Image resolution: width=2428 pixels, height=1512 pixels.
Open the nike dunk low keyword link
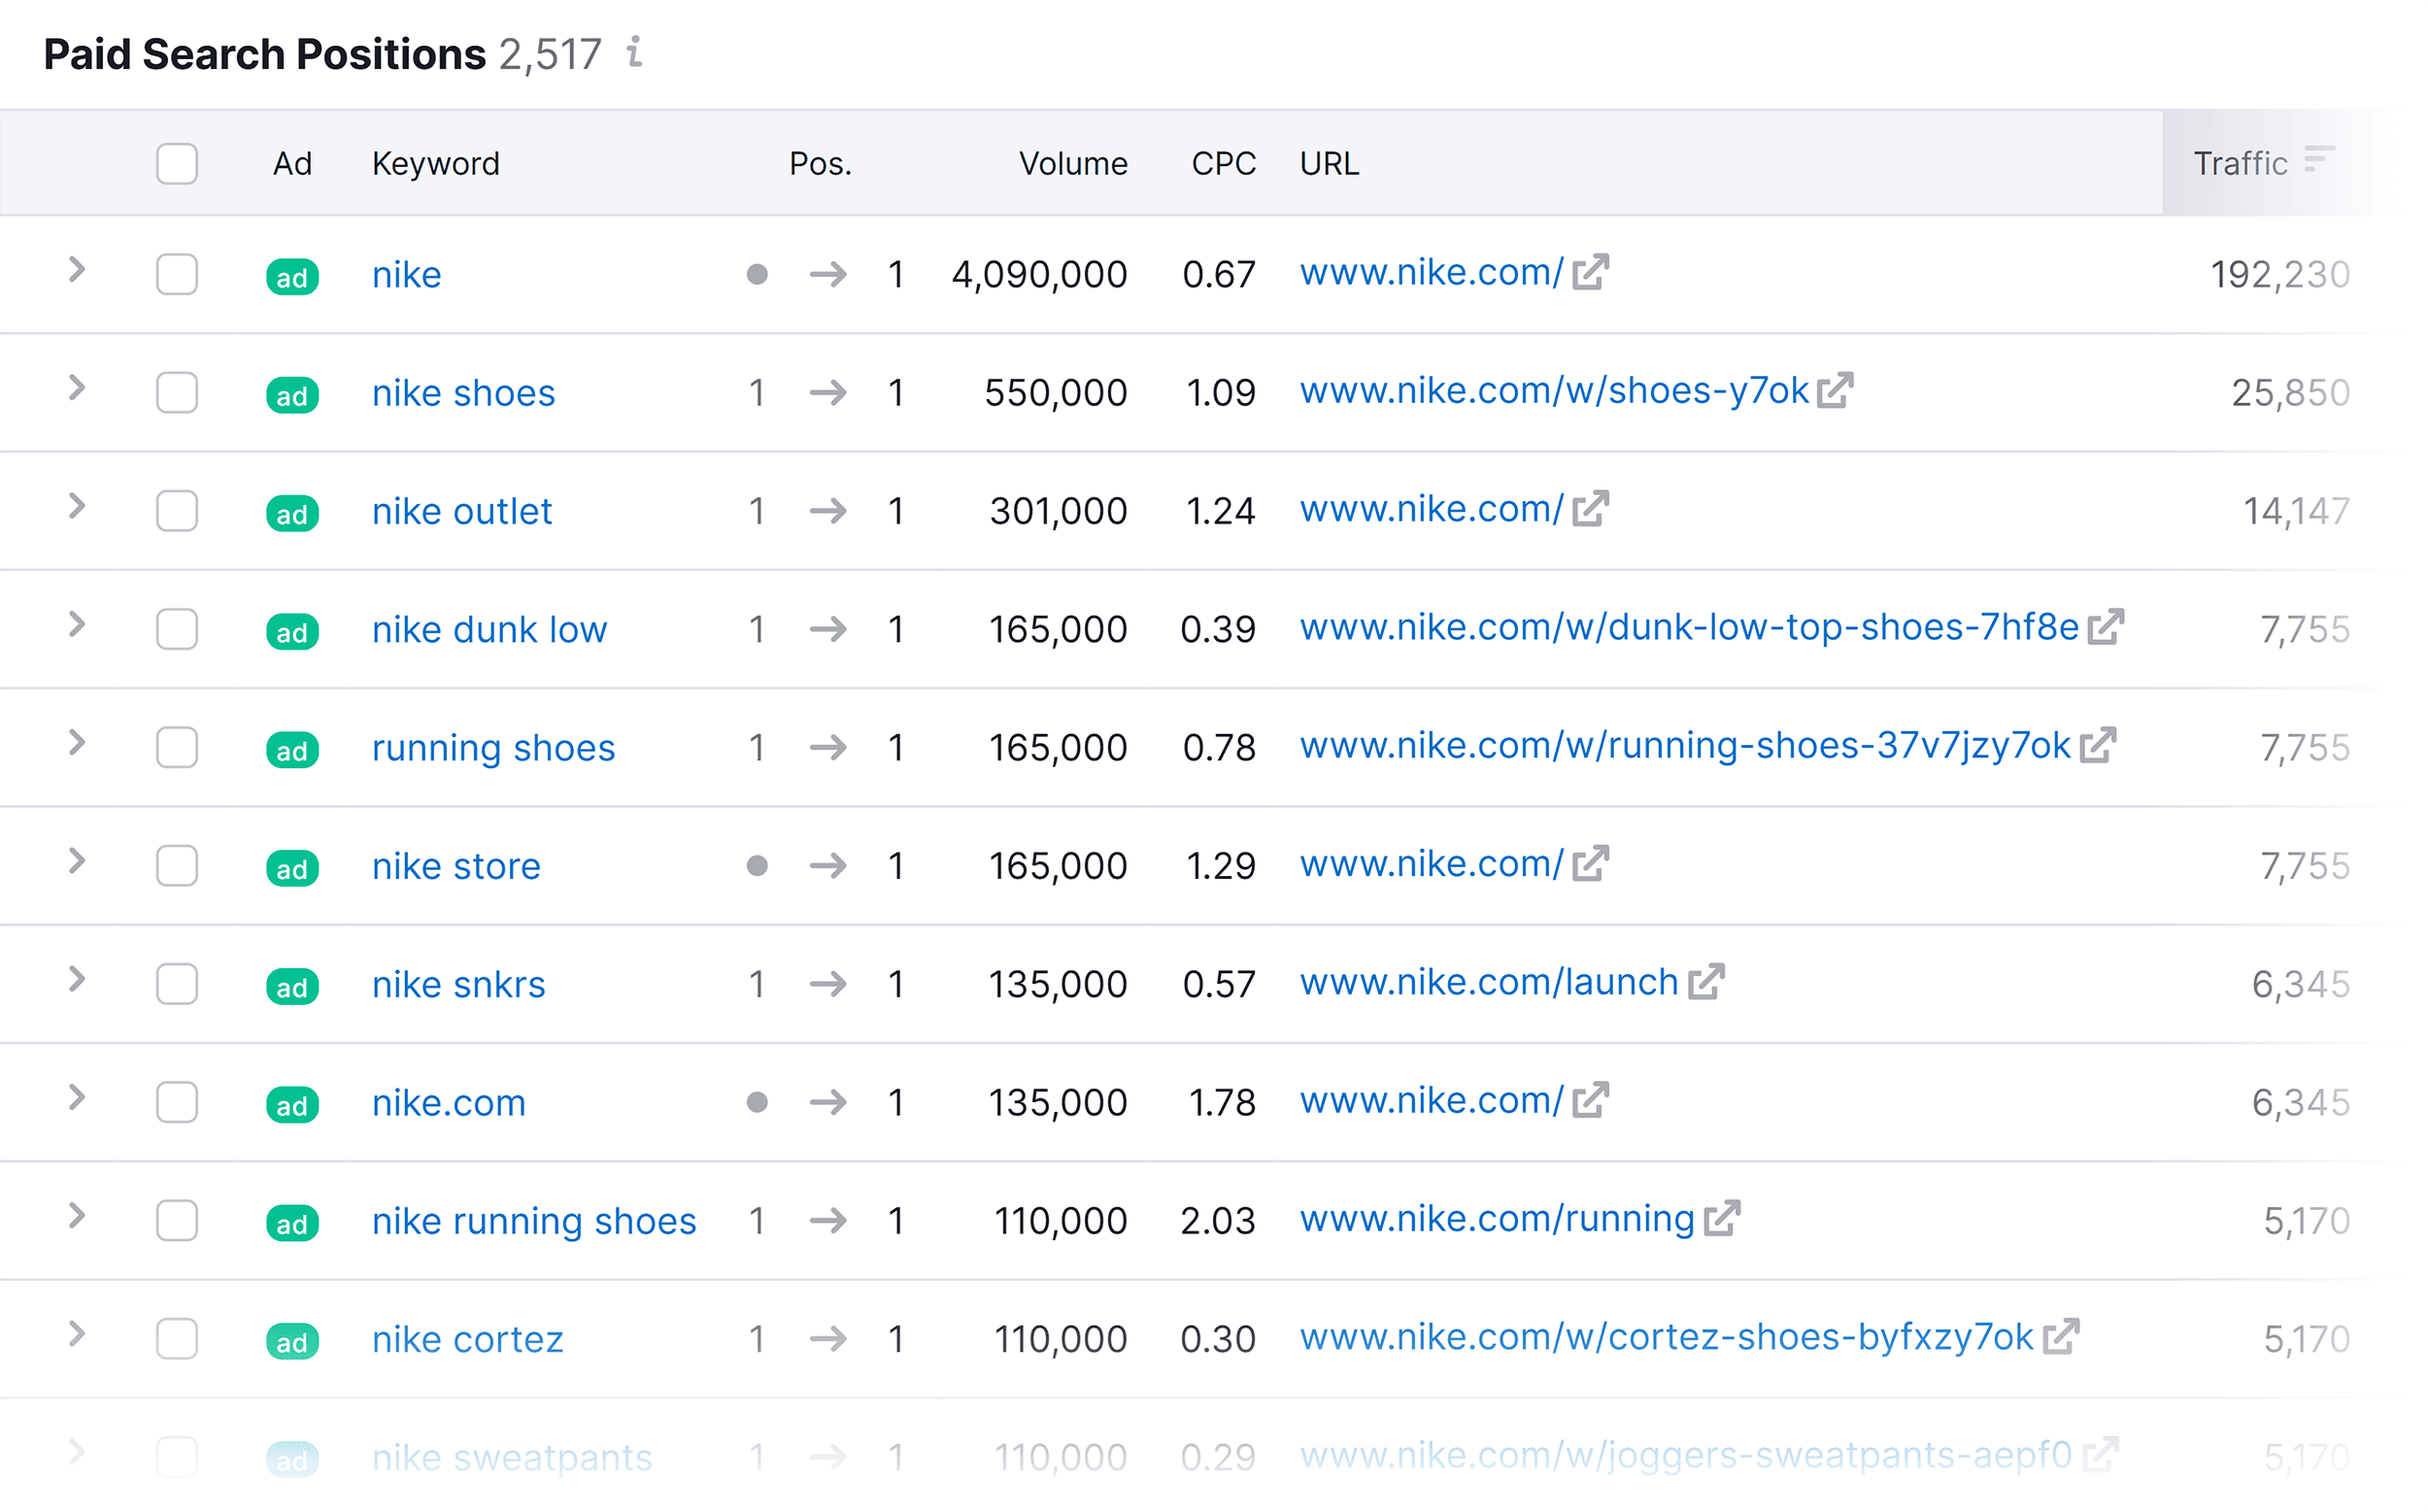click(489, 629)
